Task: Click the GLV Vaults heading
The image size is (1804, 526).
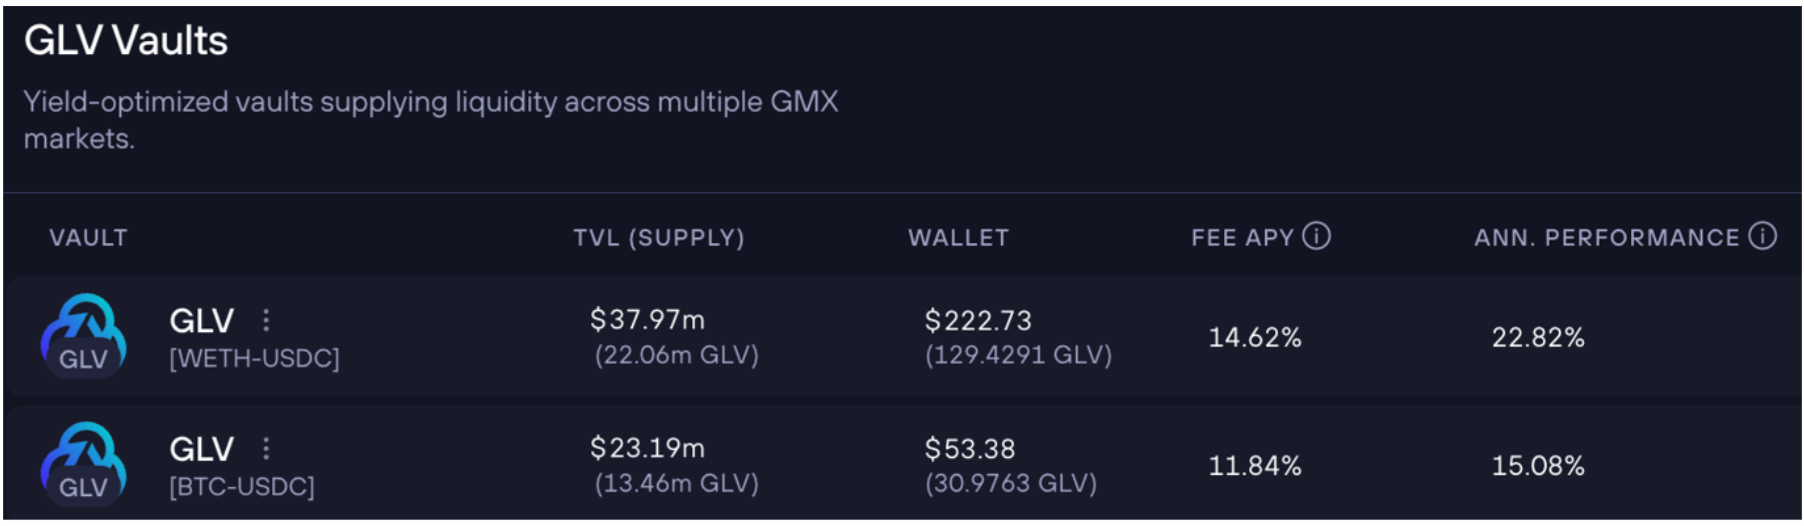Action: click(x=126, y=41)
